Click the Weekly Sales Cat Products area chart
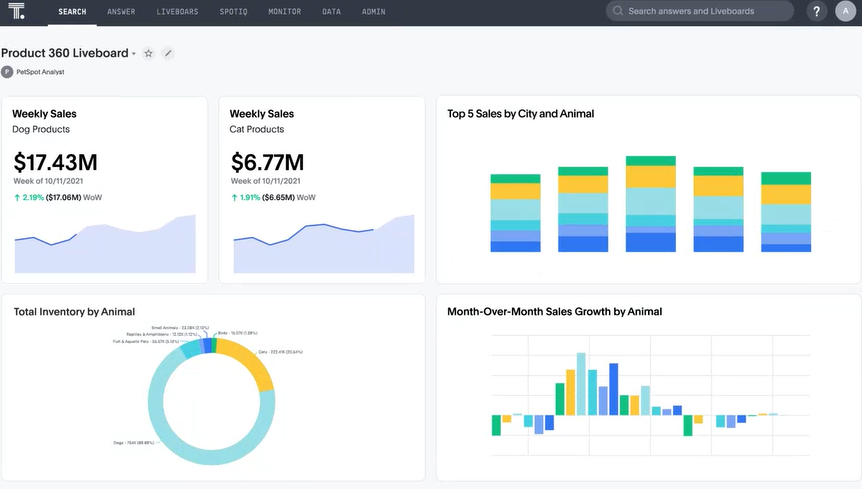 point(323,244)
